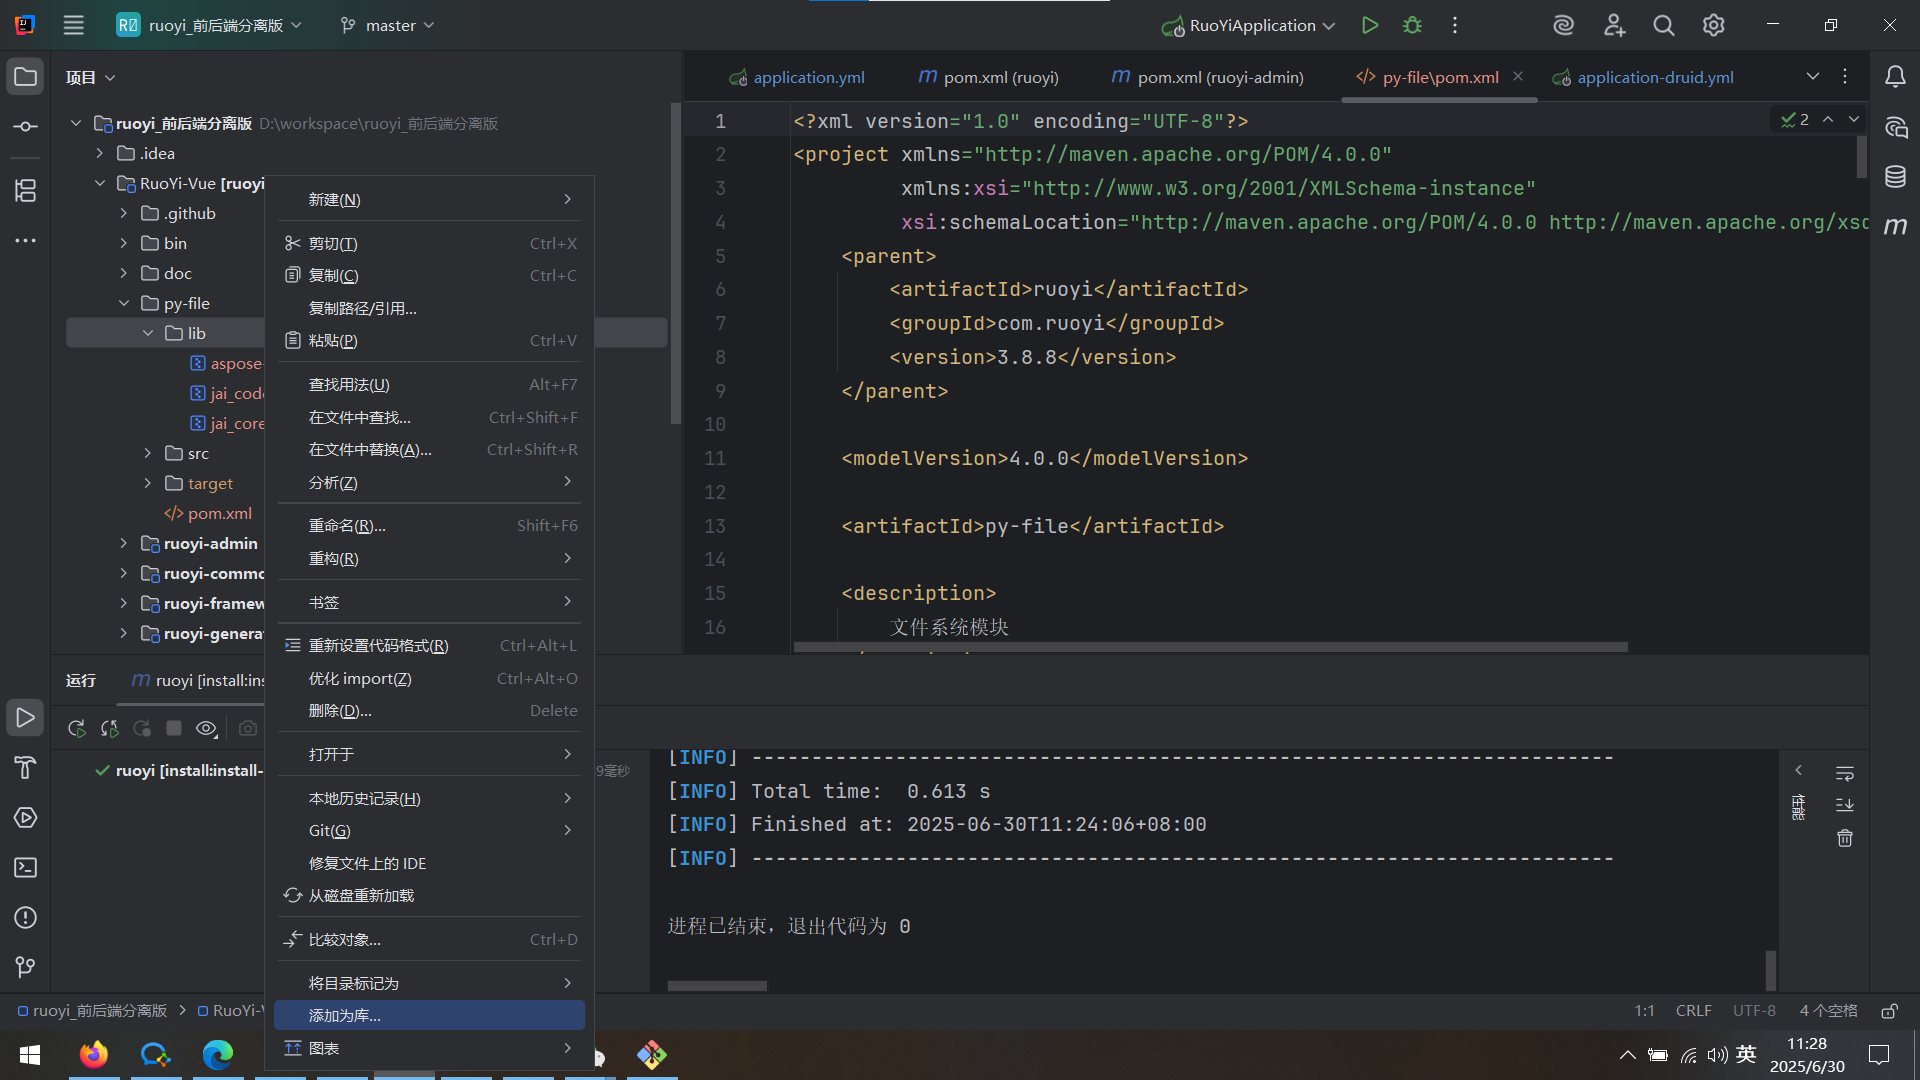
Task: Click the UTF-8 encoding status button
Action: click(x=1753, y=1011)
